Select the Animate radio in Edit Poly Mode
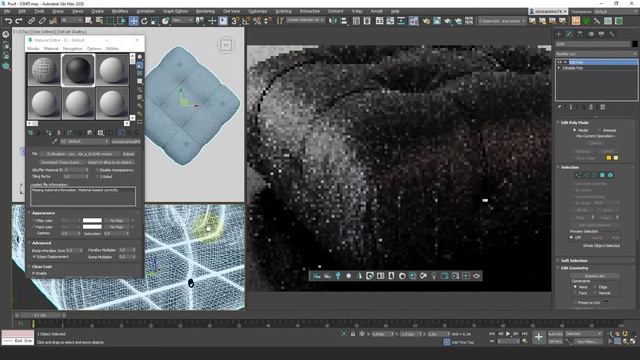This screenshot has height=360, width=640. click(600, 130)
